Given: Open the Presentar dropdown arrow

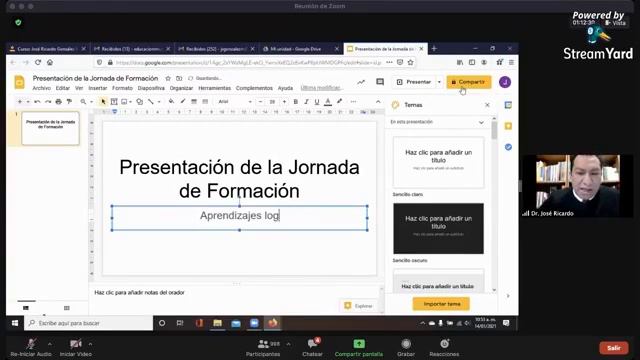Looking at the screenshot, I should point(439,82).
